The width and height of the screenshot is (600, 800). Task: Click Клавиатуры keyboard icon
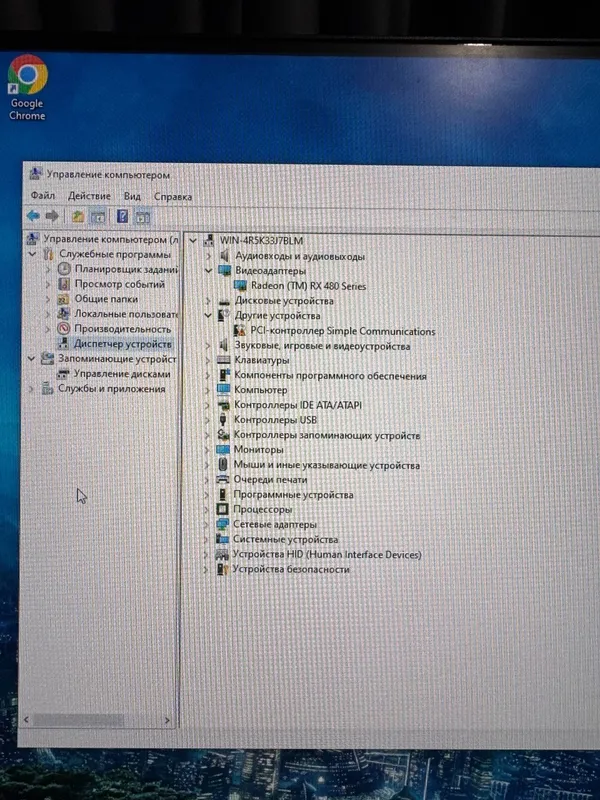coord(223,360)
